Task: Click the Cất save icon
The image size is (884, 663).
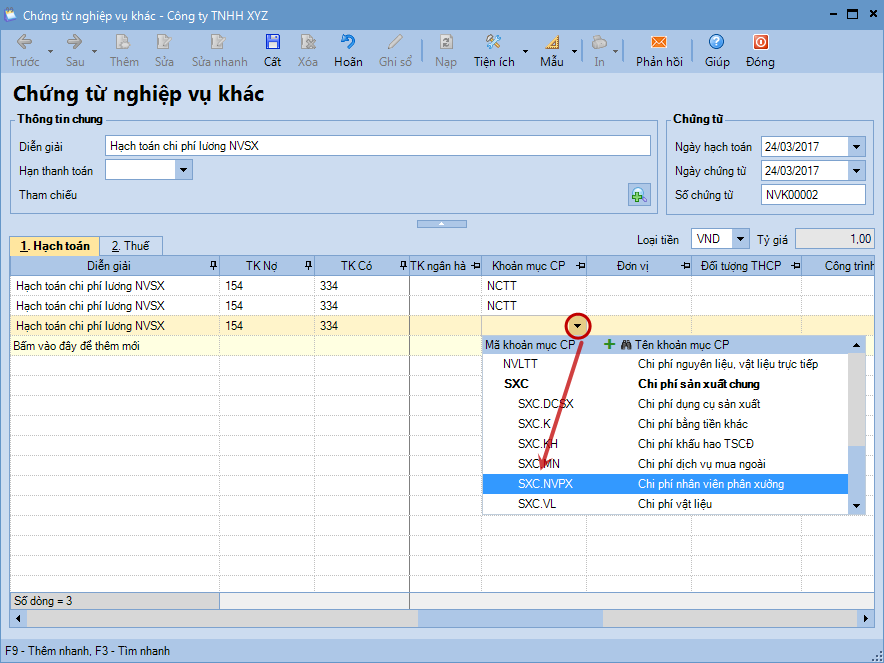Action: click(x=272, y=43)
